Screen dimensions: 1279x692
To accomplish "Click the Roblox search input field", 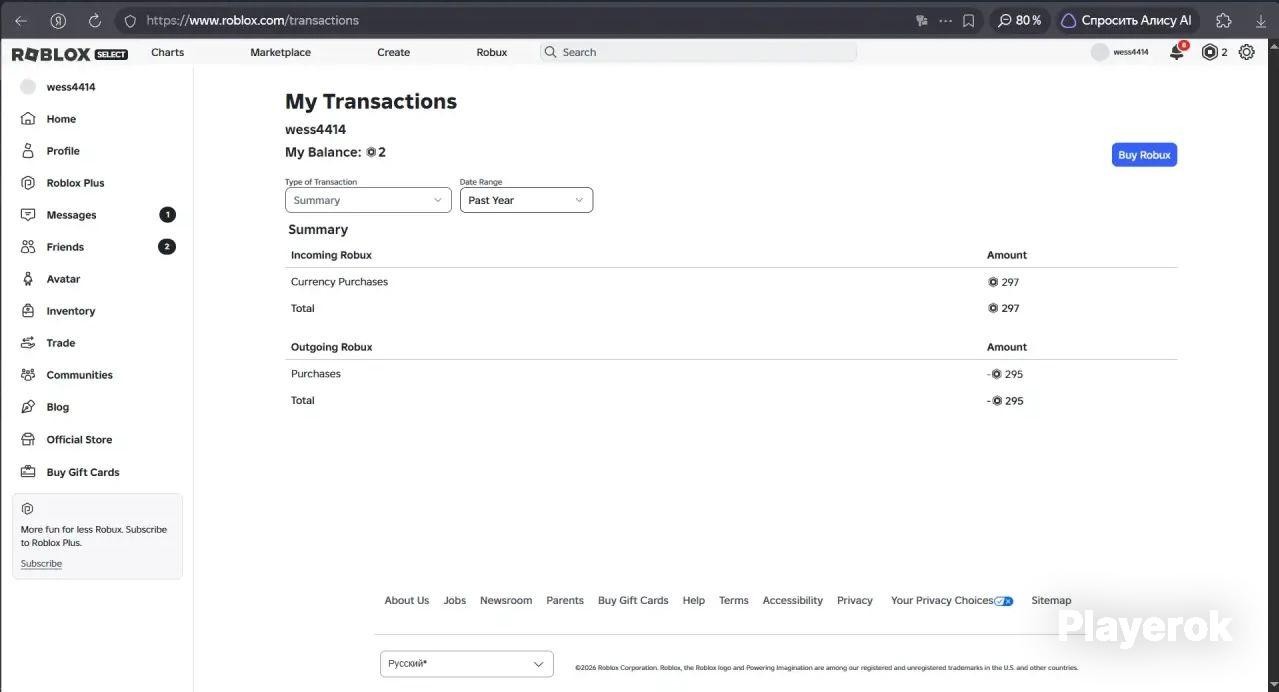I will pyautogui.click(x=698, y=52).
